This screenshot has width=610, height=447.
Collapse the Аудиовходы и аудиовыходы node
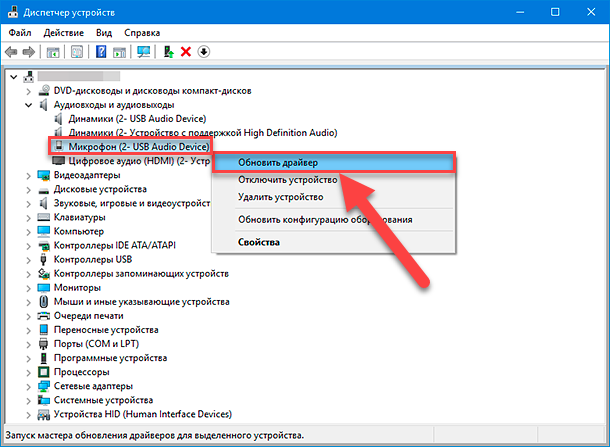pos(28,105)
